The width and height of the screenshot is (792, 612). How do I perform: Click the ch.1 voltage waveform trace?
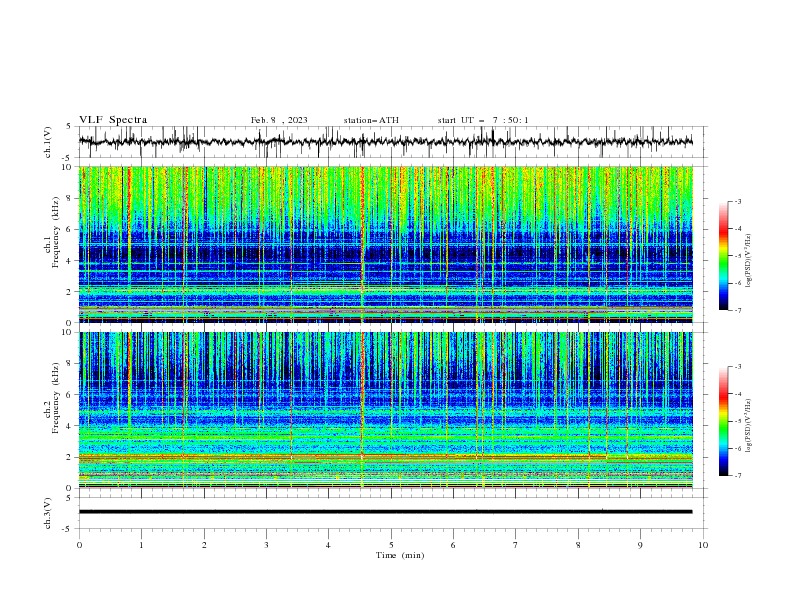click(385, 142)
